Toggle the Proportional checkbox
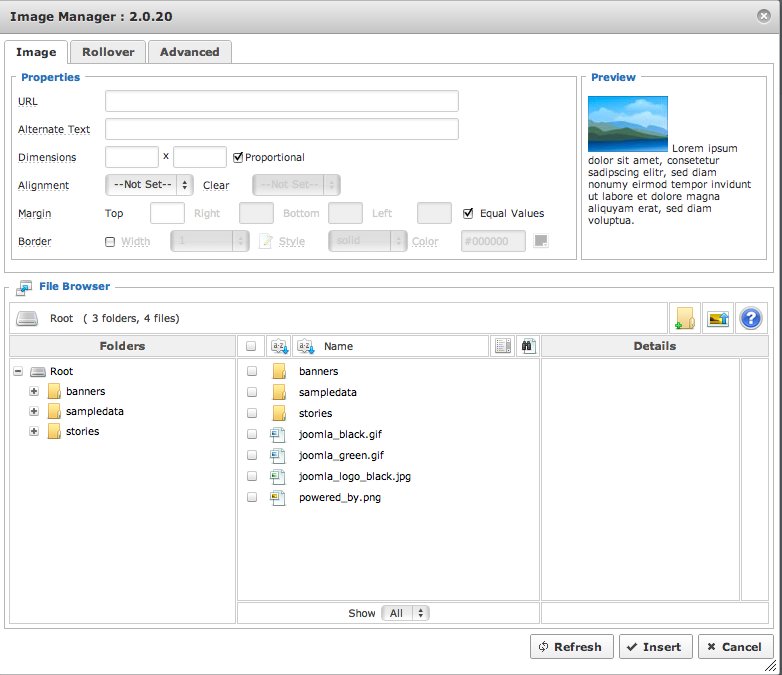 coord(238,157)
